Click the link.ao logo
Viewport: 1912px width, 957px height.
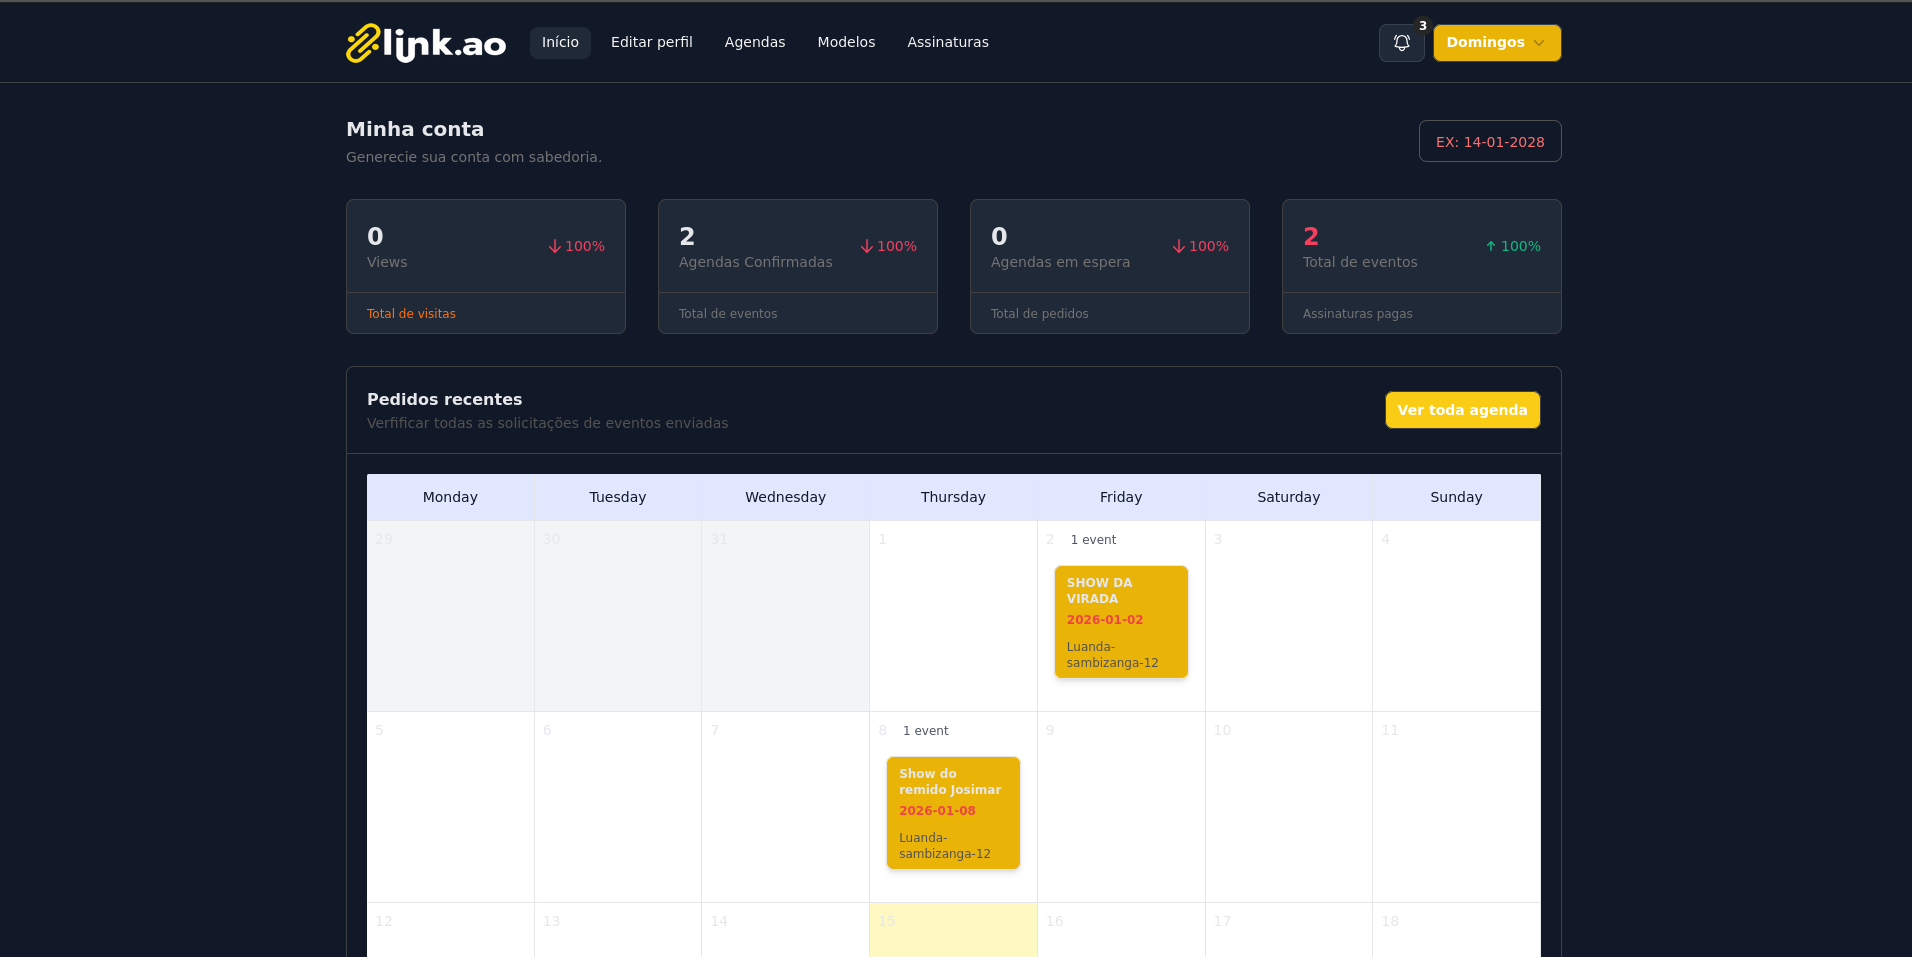tap(426, 43)
